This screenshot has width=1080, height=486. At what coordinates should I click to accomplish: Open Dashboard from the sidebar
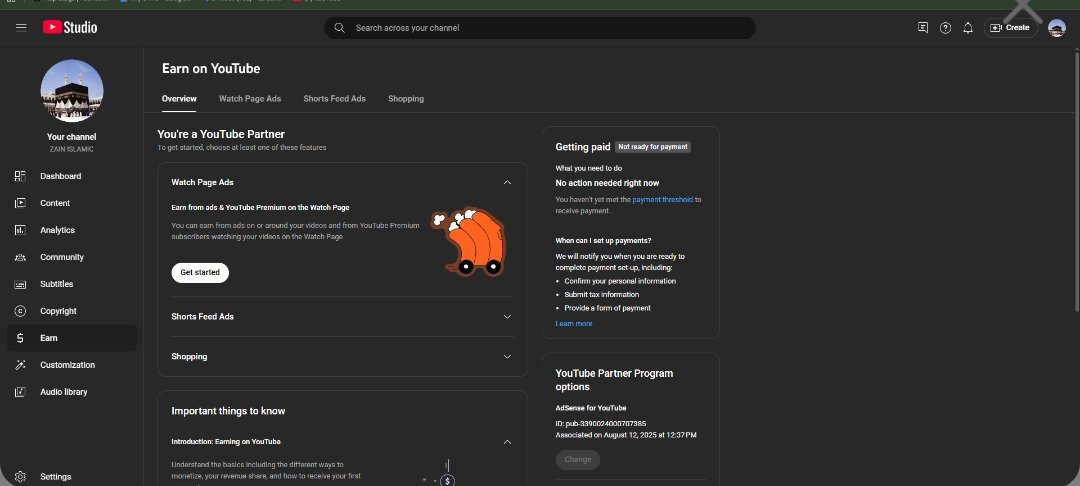pyautogui.click(x=72, y=176)
